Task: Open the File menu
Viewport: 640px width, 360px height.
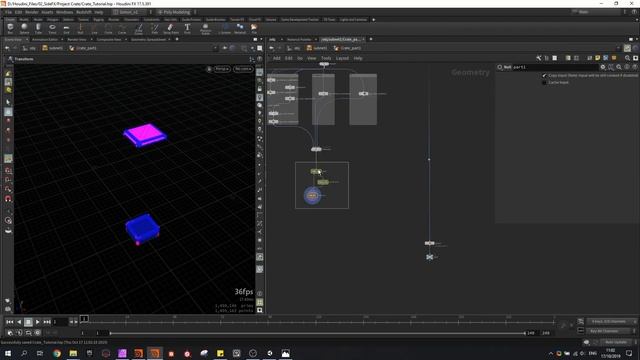Action: (9, 12)
